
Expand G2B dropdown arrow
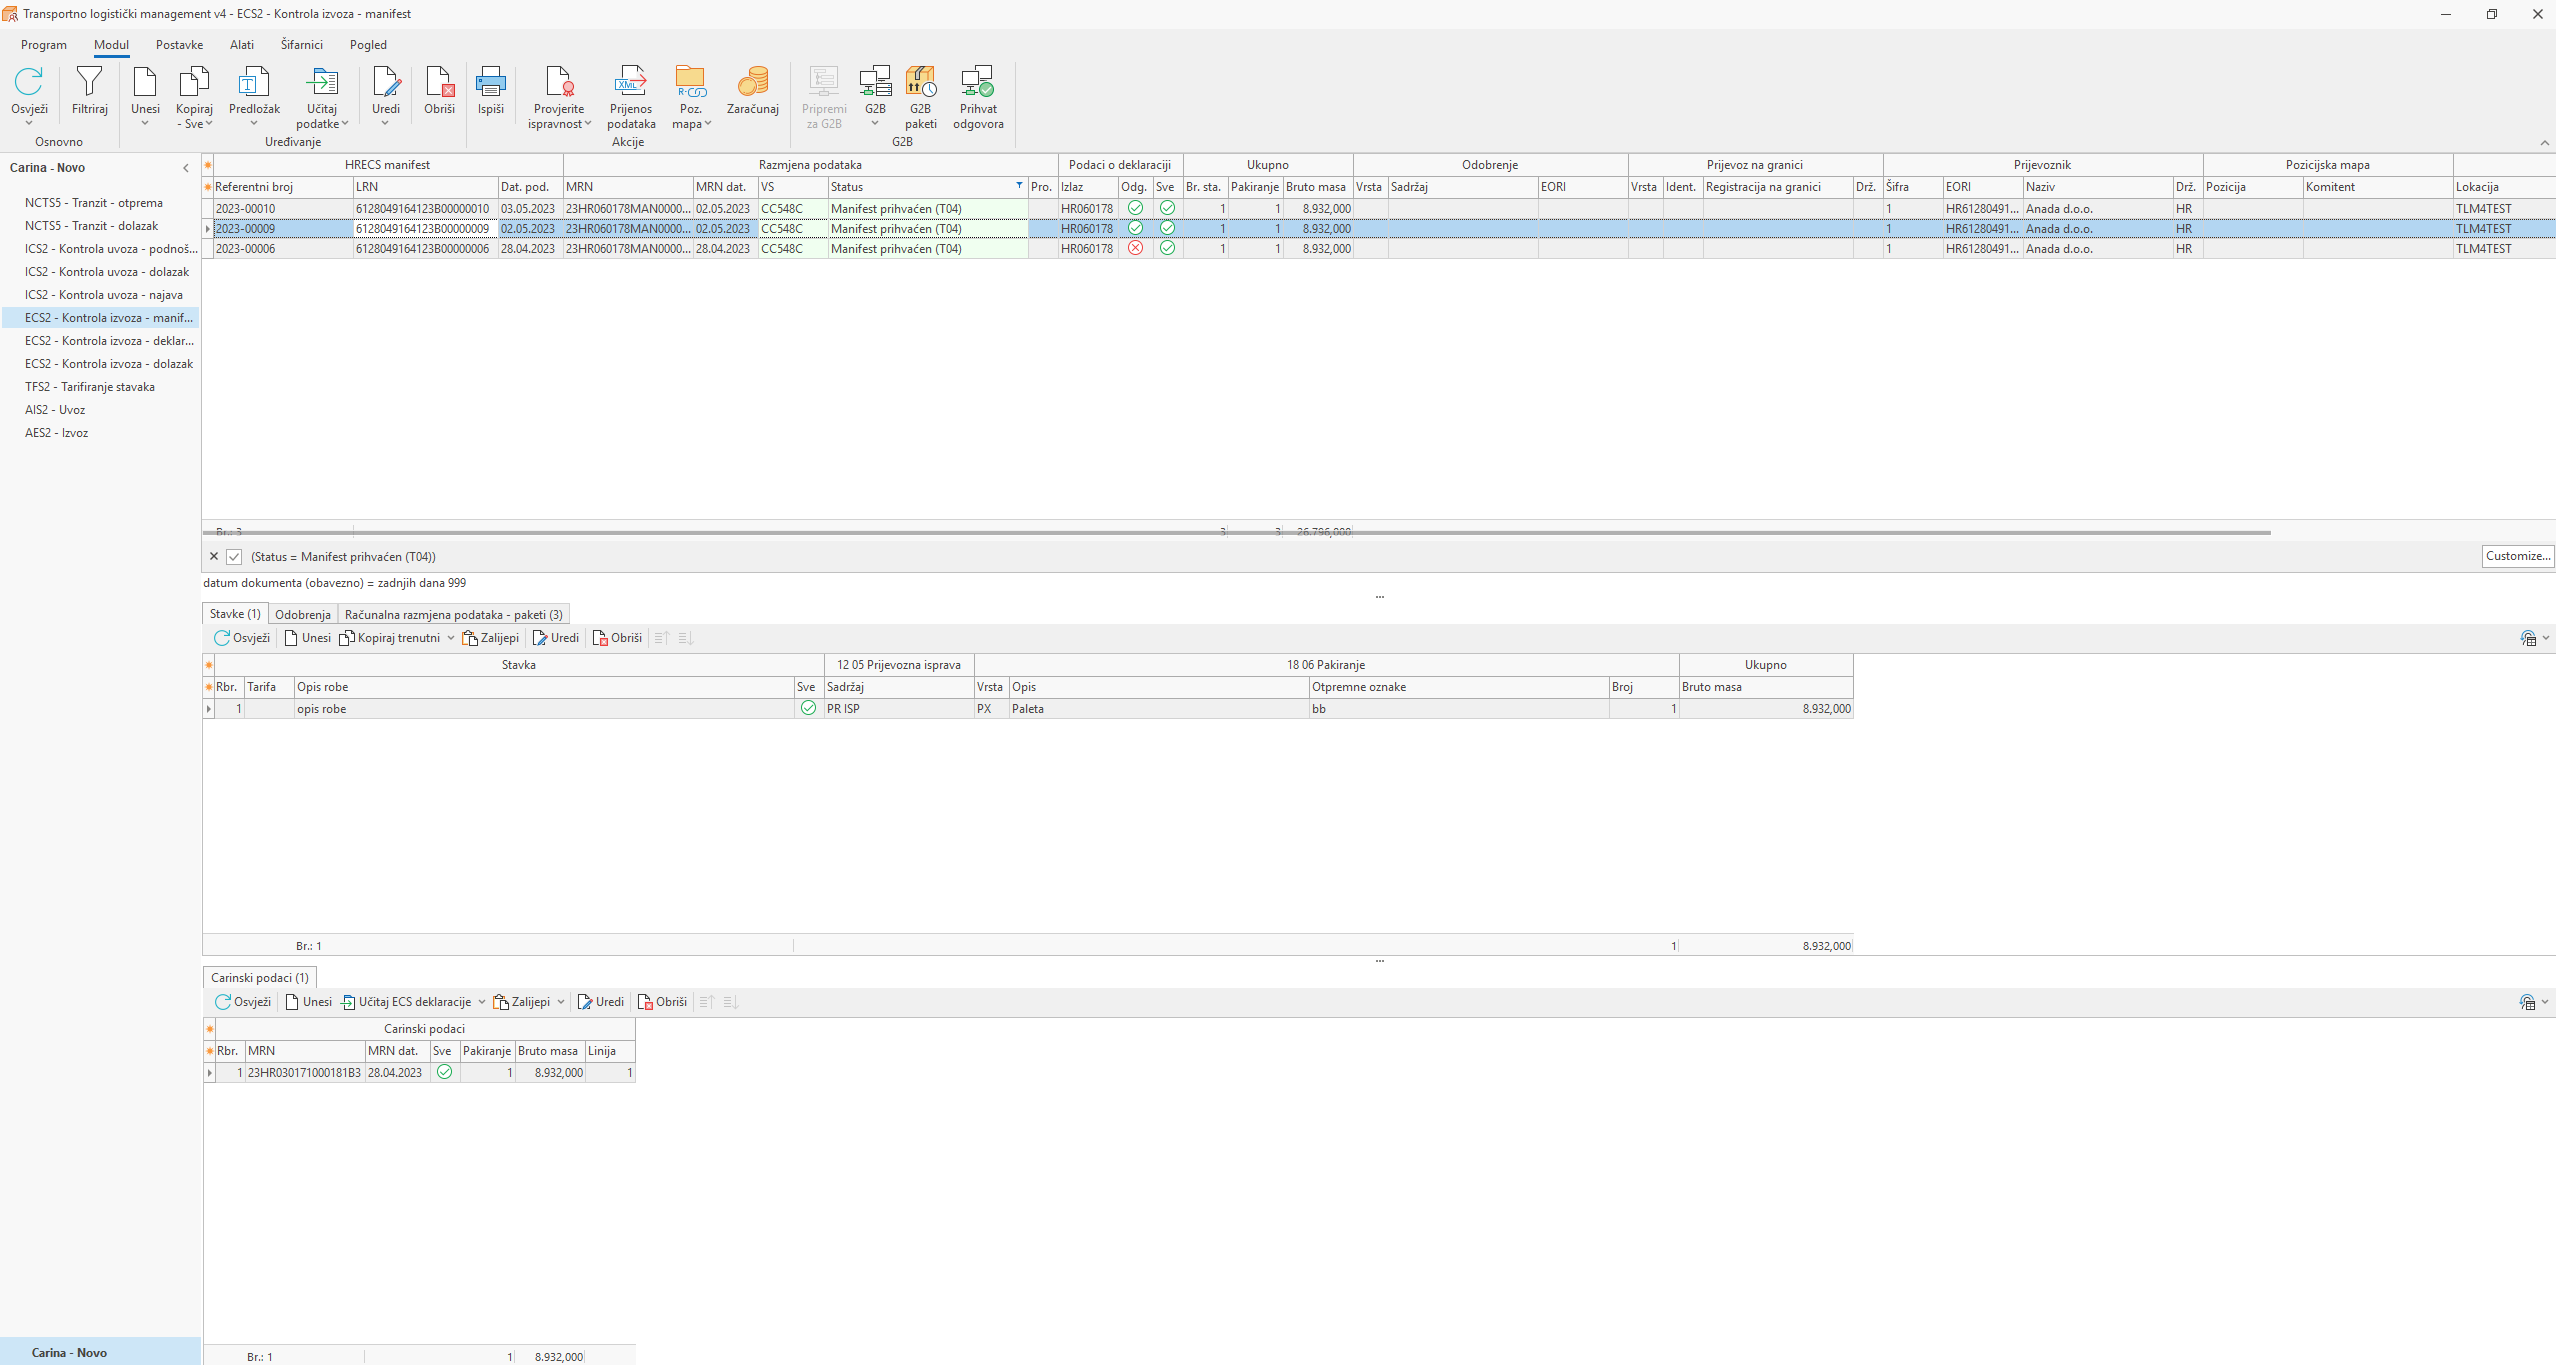(x=875, y=124)
